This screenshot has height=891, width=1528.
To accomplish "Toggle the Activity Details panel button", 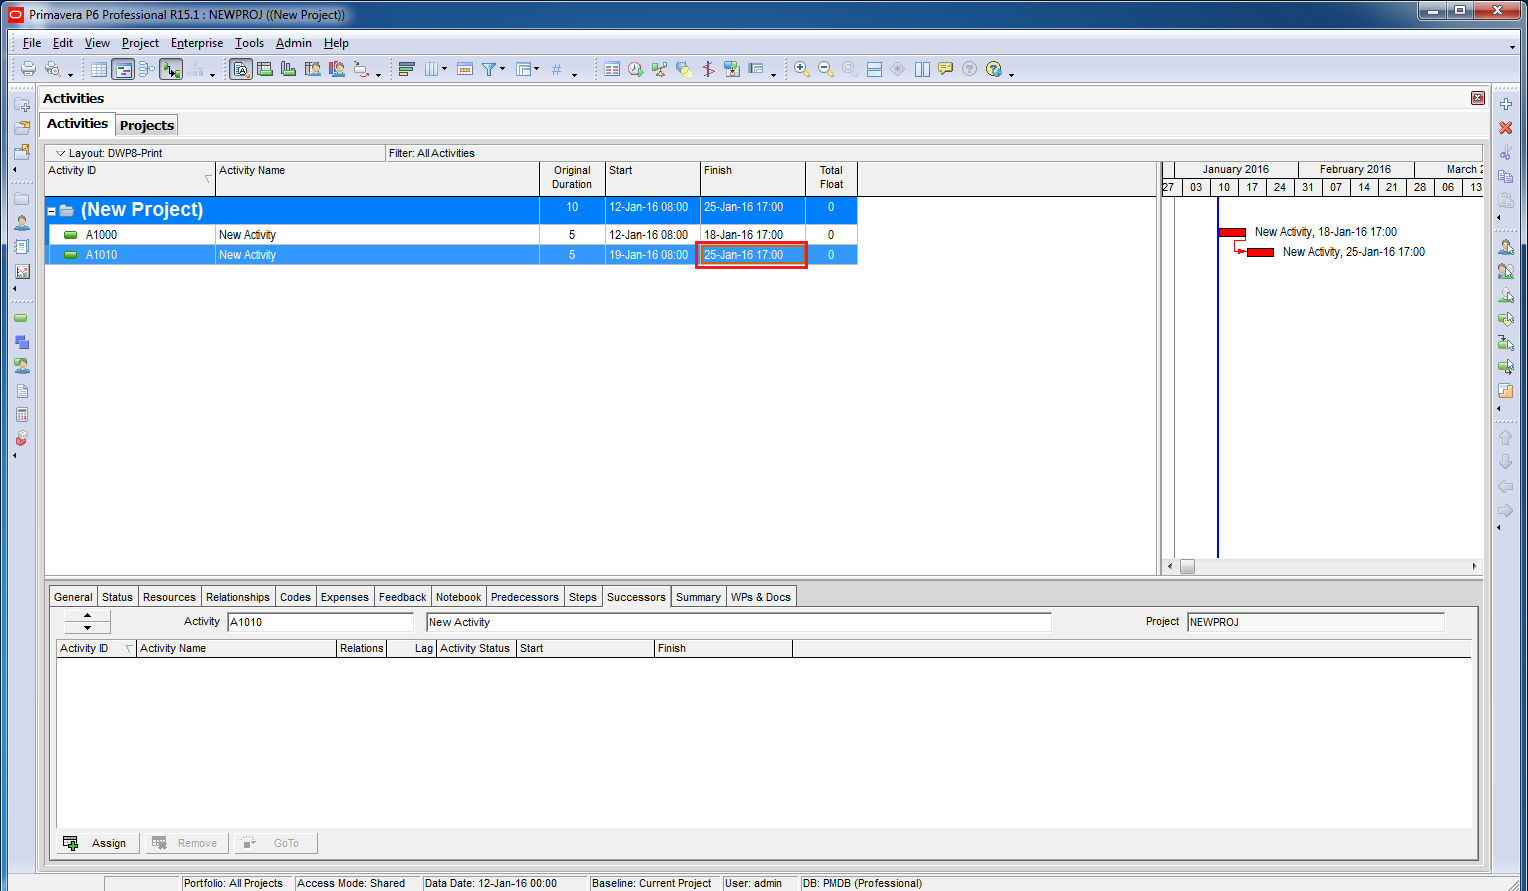I will coord(240,69).
